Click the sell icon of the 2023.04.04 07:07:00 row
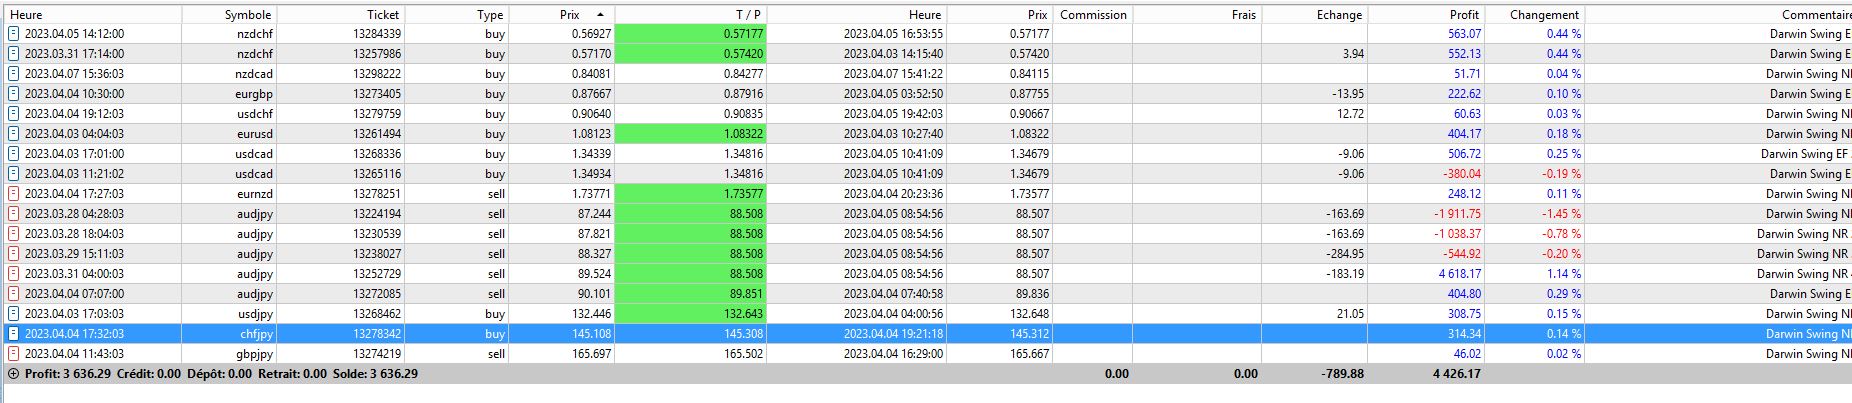This screenshot has height=403, width=1852. click(14, 294)
